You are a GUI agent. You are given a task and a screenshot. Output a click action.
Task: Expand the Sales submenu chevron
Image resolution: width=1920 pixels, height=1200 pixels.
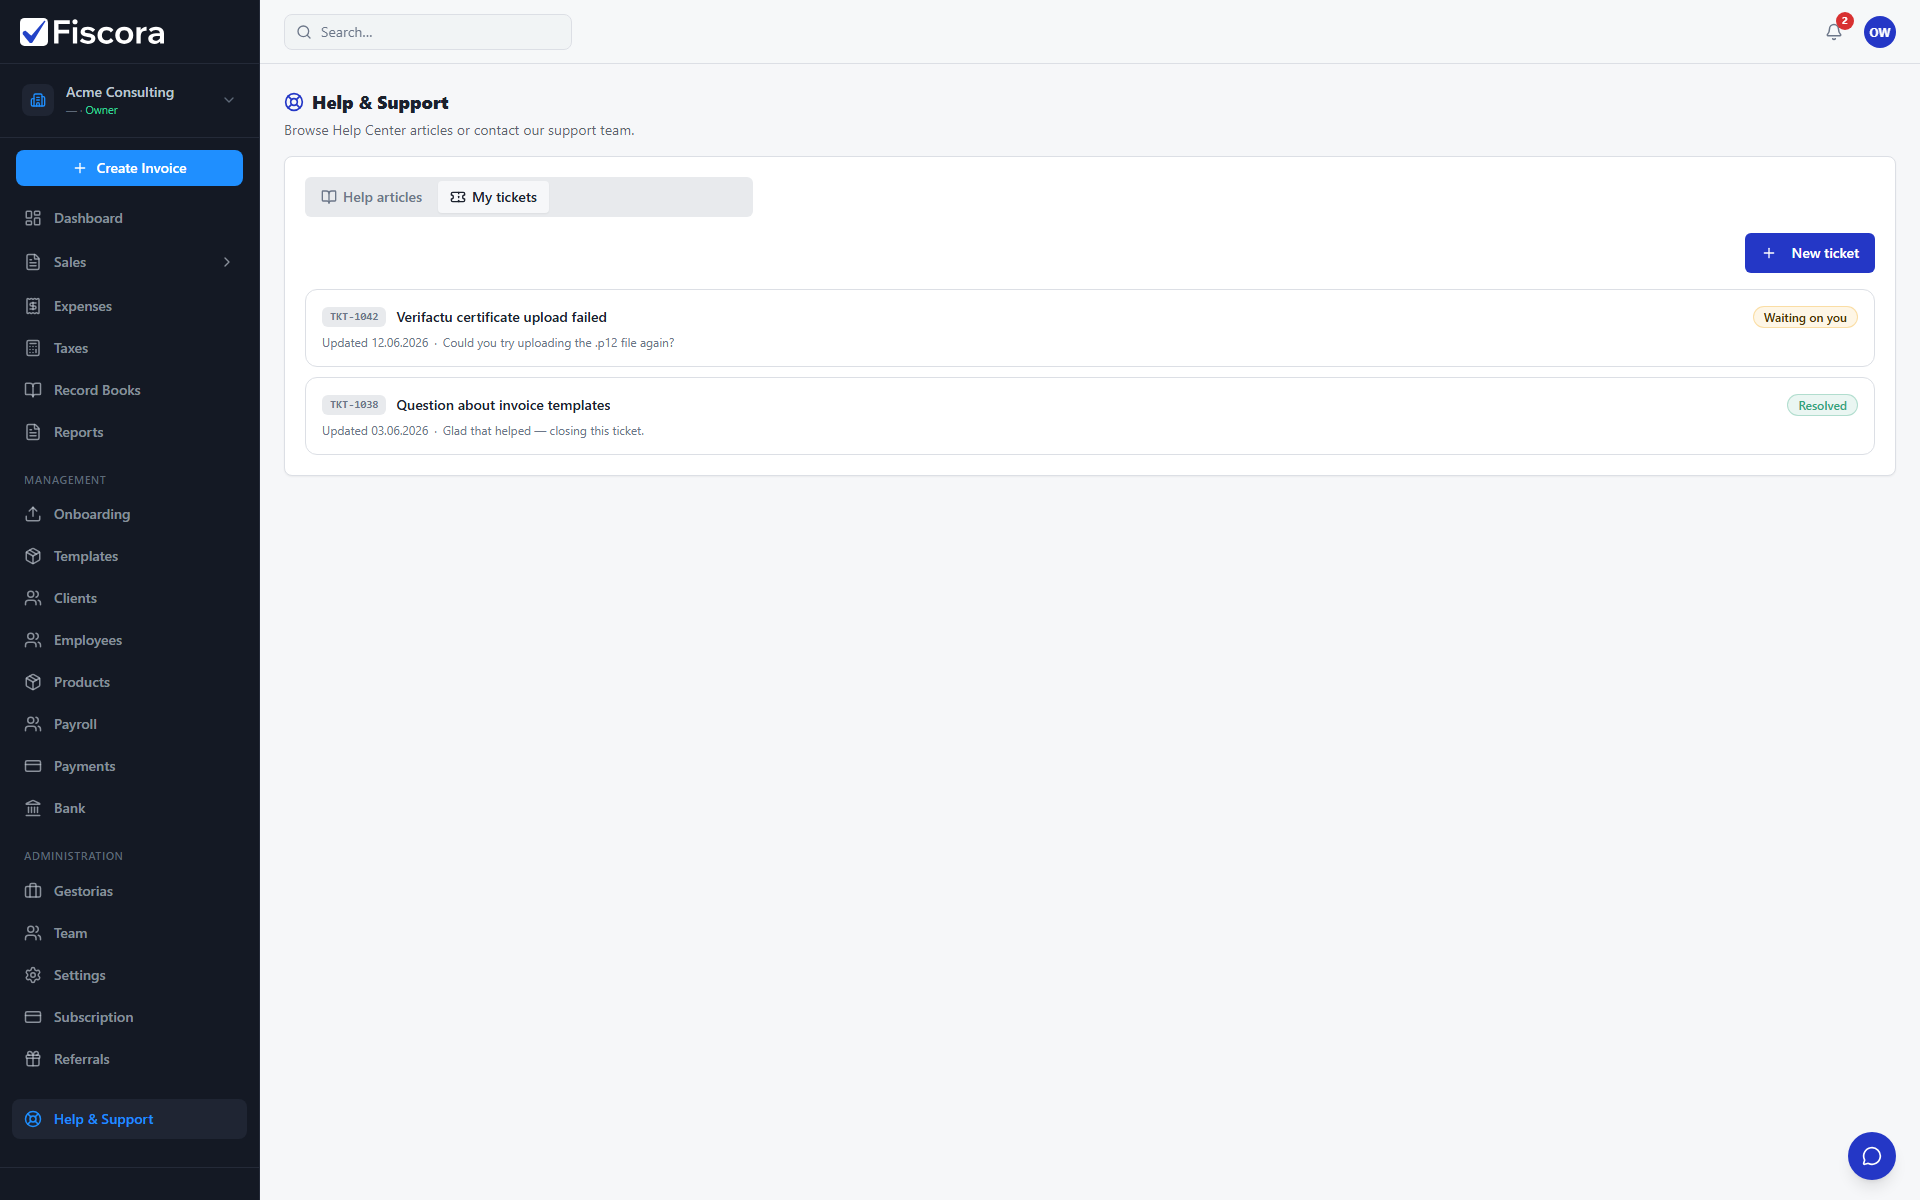[227, 262]
